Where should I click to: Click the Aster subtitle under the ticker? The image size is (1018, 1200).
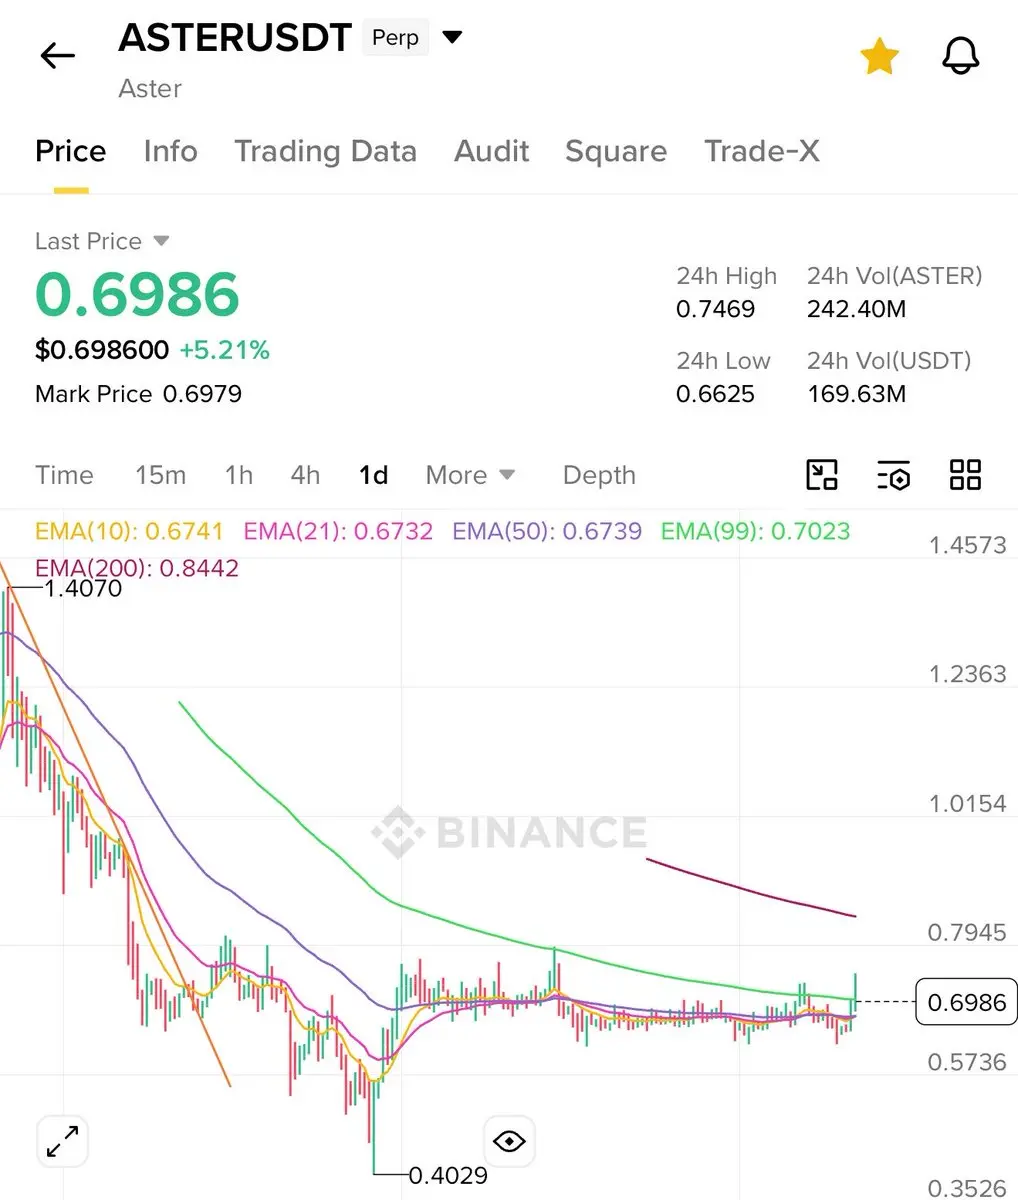[150, 88]
